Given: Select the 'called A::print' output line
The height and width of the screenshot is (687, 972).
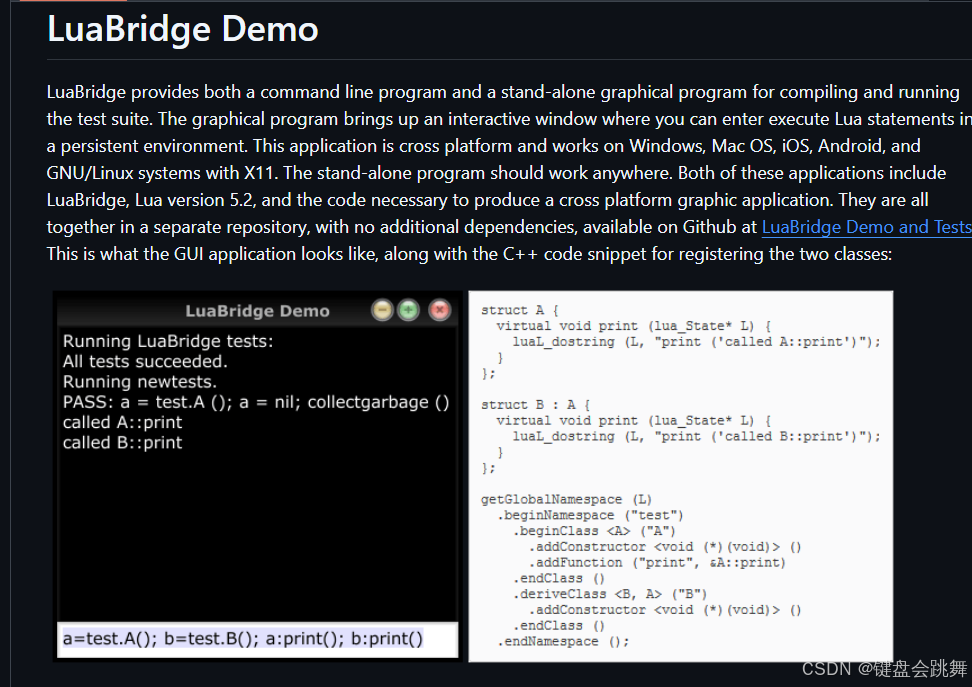Looking at the screenshot, I should 122,423.
